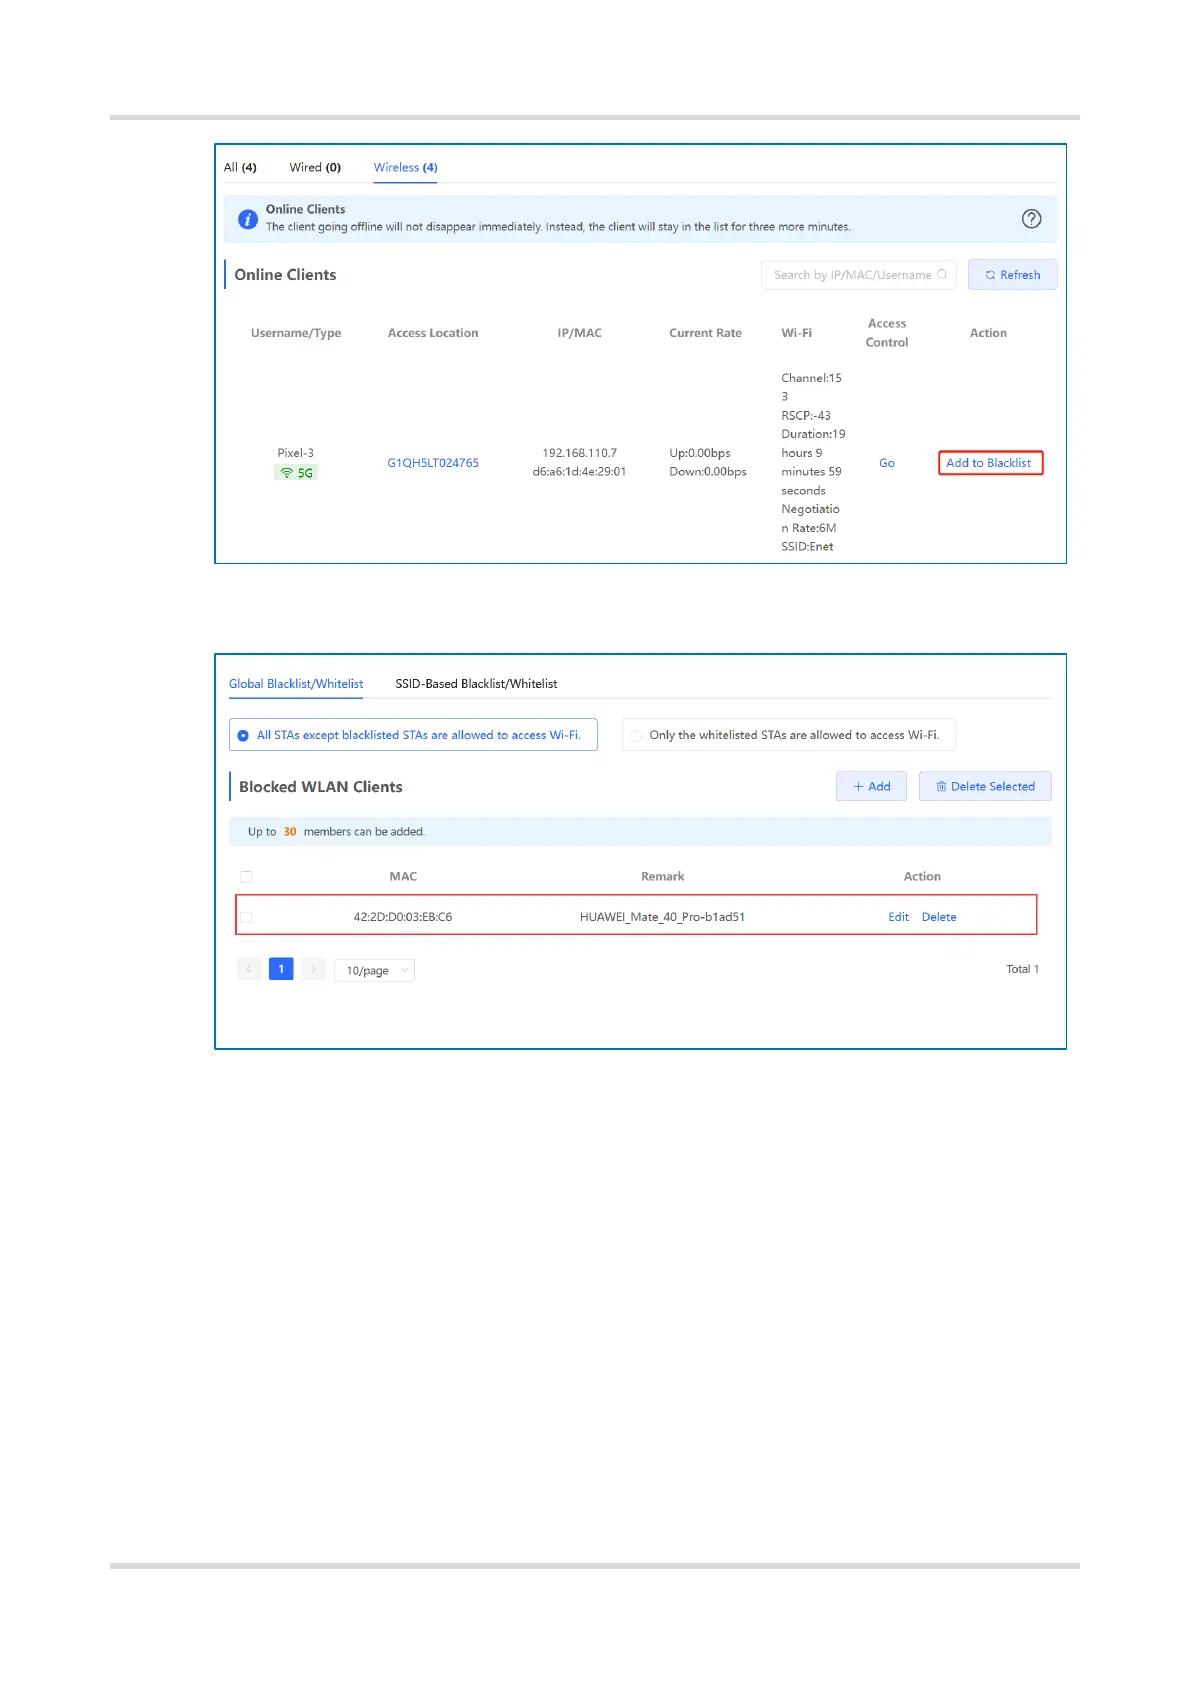This screenshot has width=1191, height=1684.
Task: Click the IP address 192.168.110.7
Action: 580,453
